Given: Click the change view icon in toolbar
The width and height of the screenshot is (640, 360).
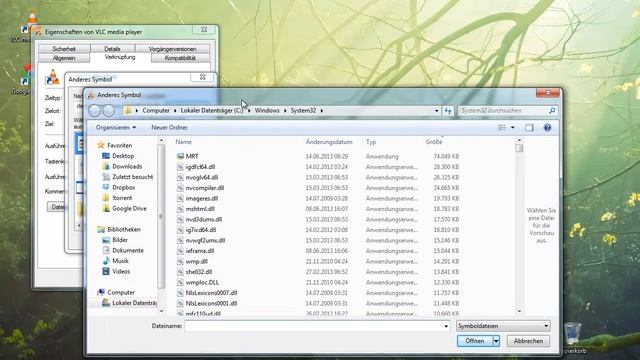Looking at the screenshot, I should click(x=502, y=128).
